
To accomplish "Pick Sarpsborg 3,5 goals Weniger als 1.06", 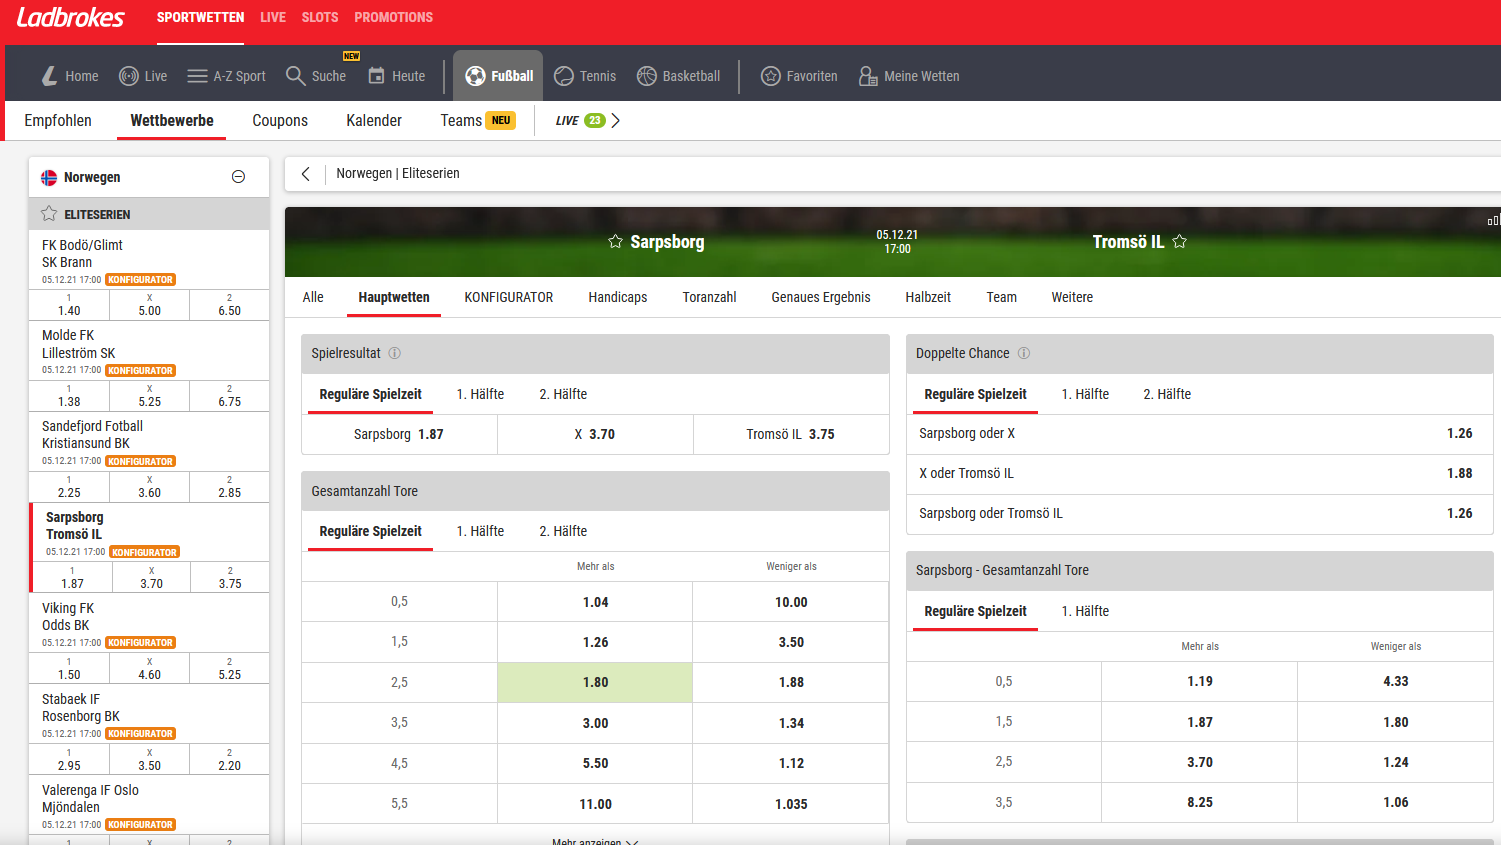I will pos(1396,802).
